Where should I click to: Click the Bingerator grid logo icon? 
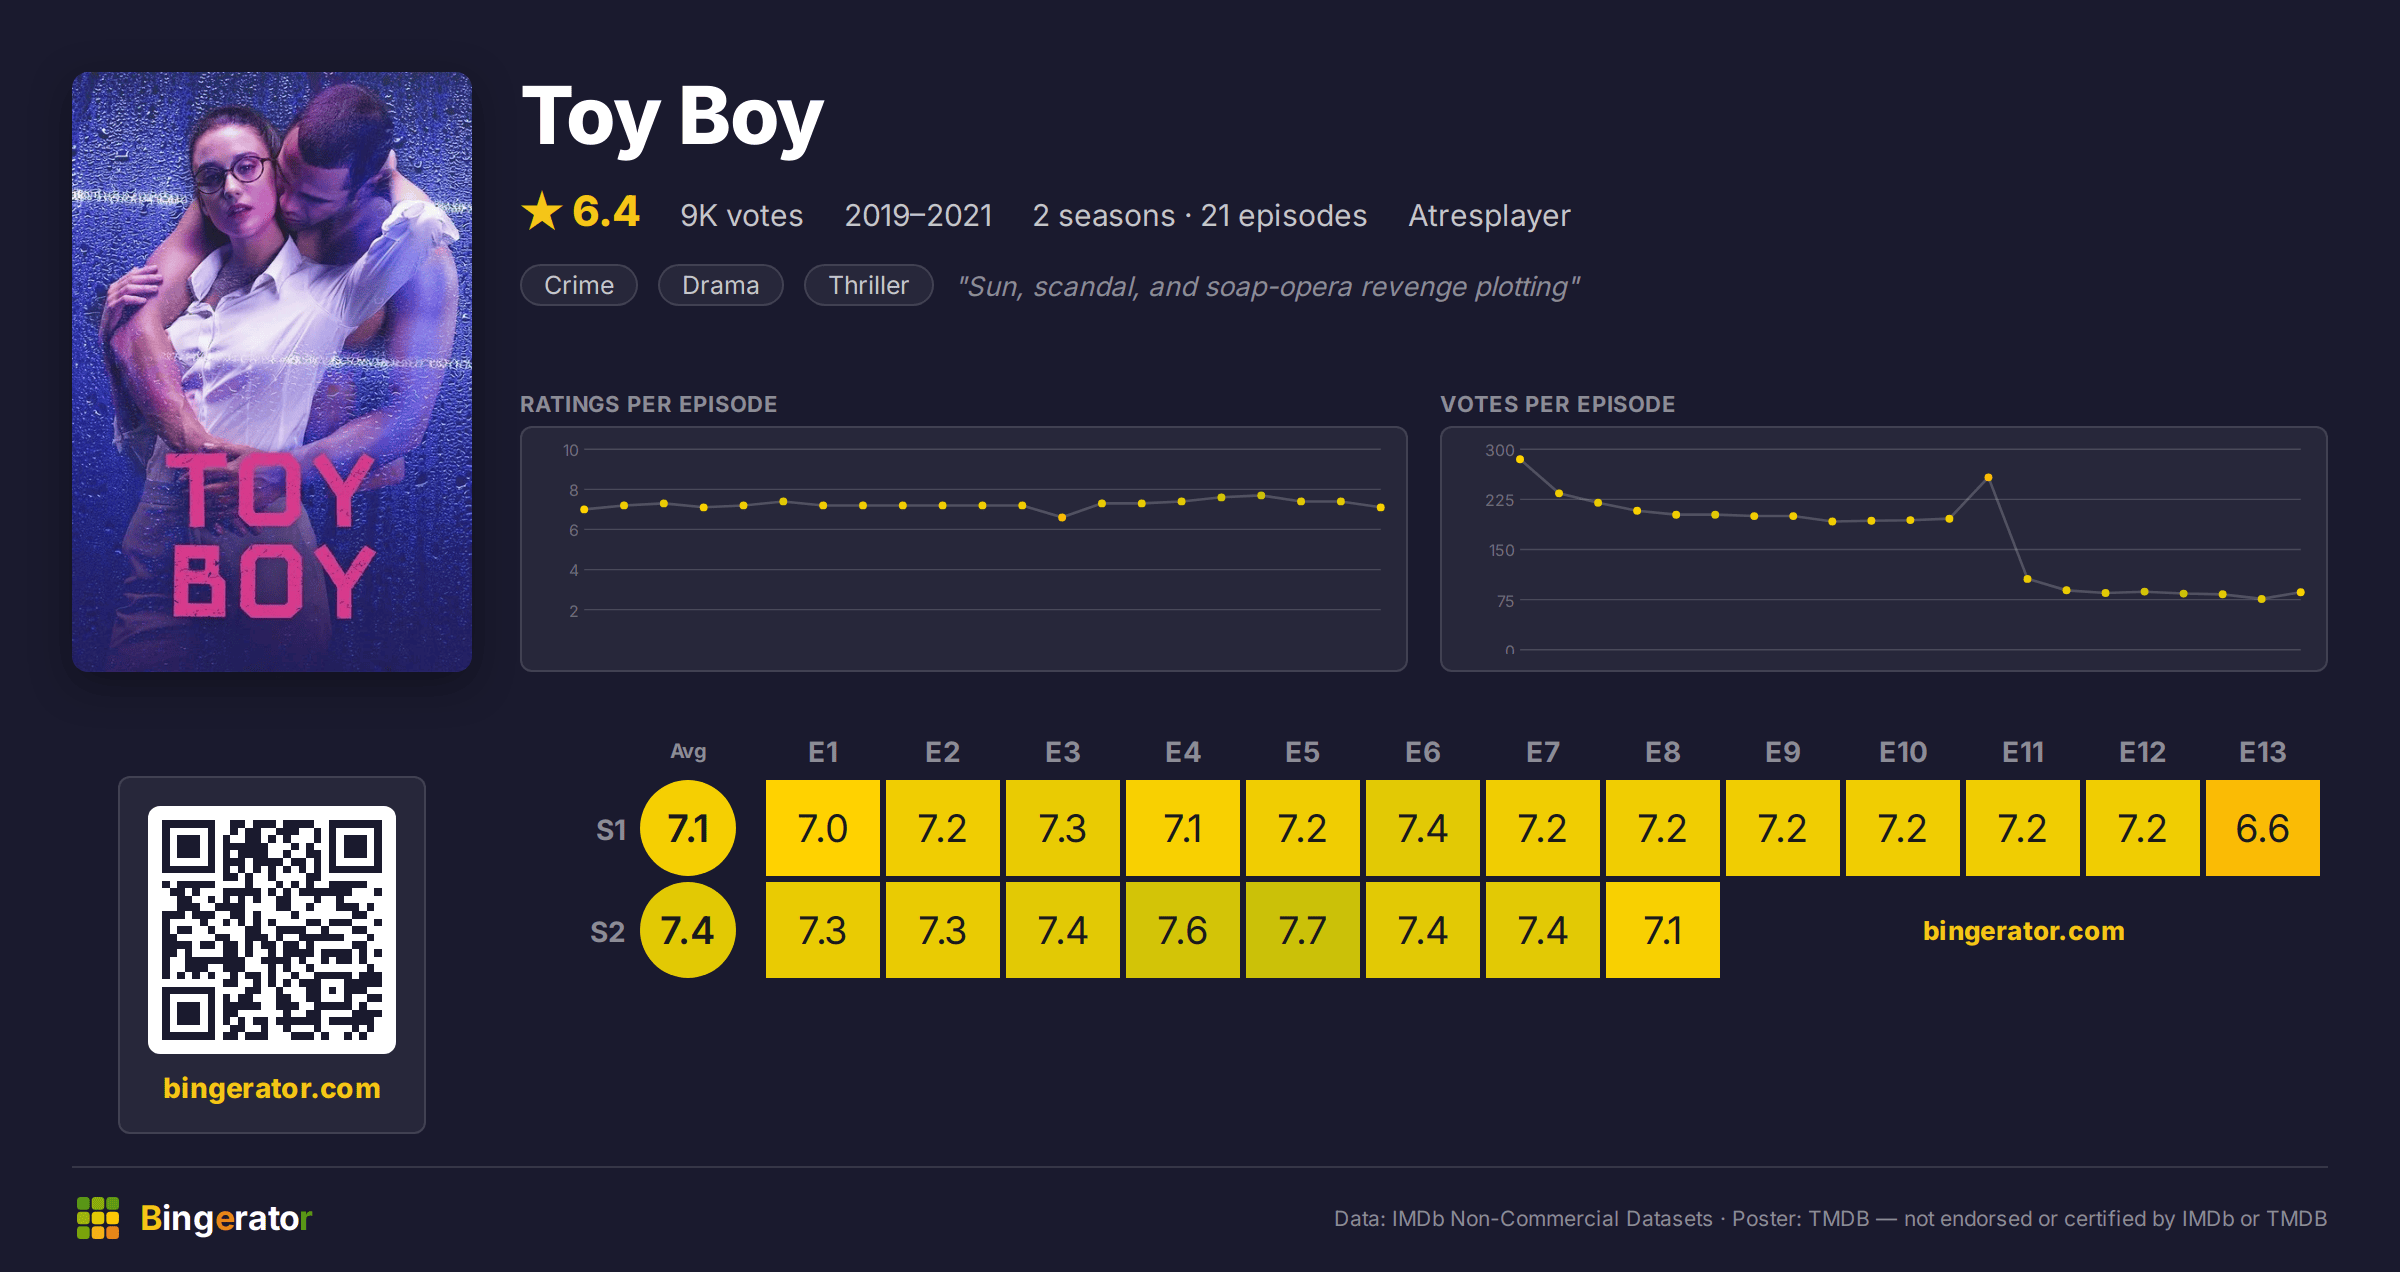98,1218
